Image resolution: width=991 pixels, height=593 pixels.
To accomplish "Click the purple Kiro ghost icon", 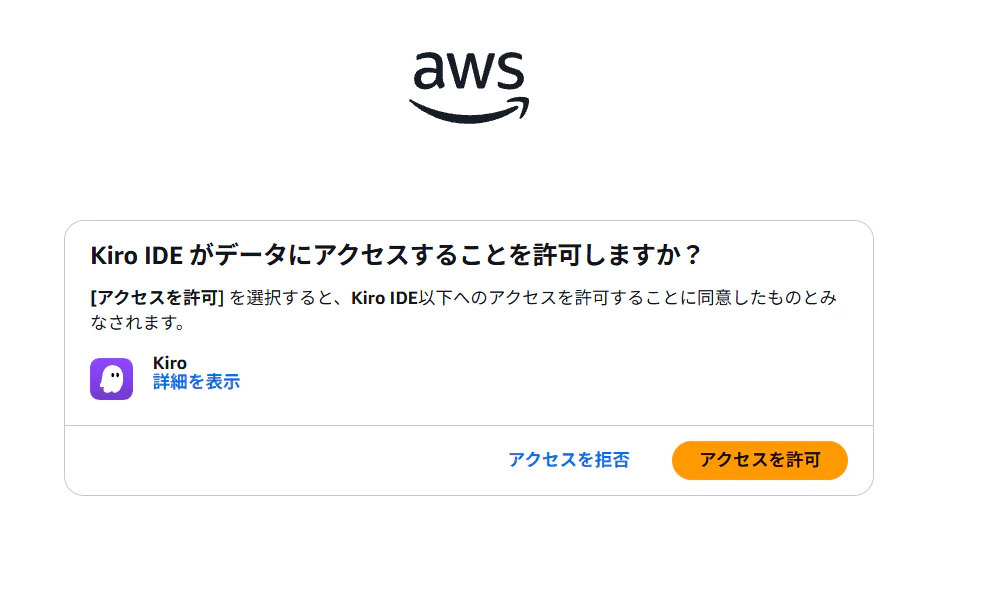I will coord(111,379).
